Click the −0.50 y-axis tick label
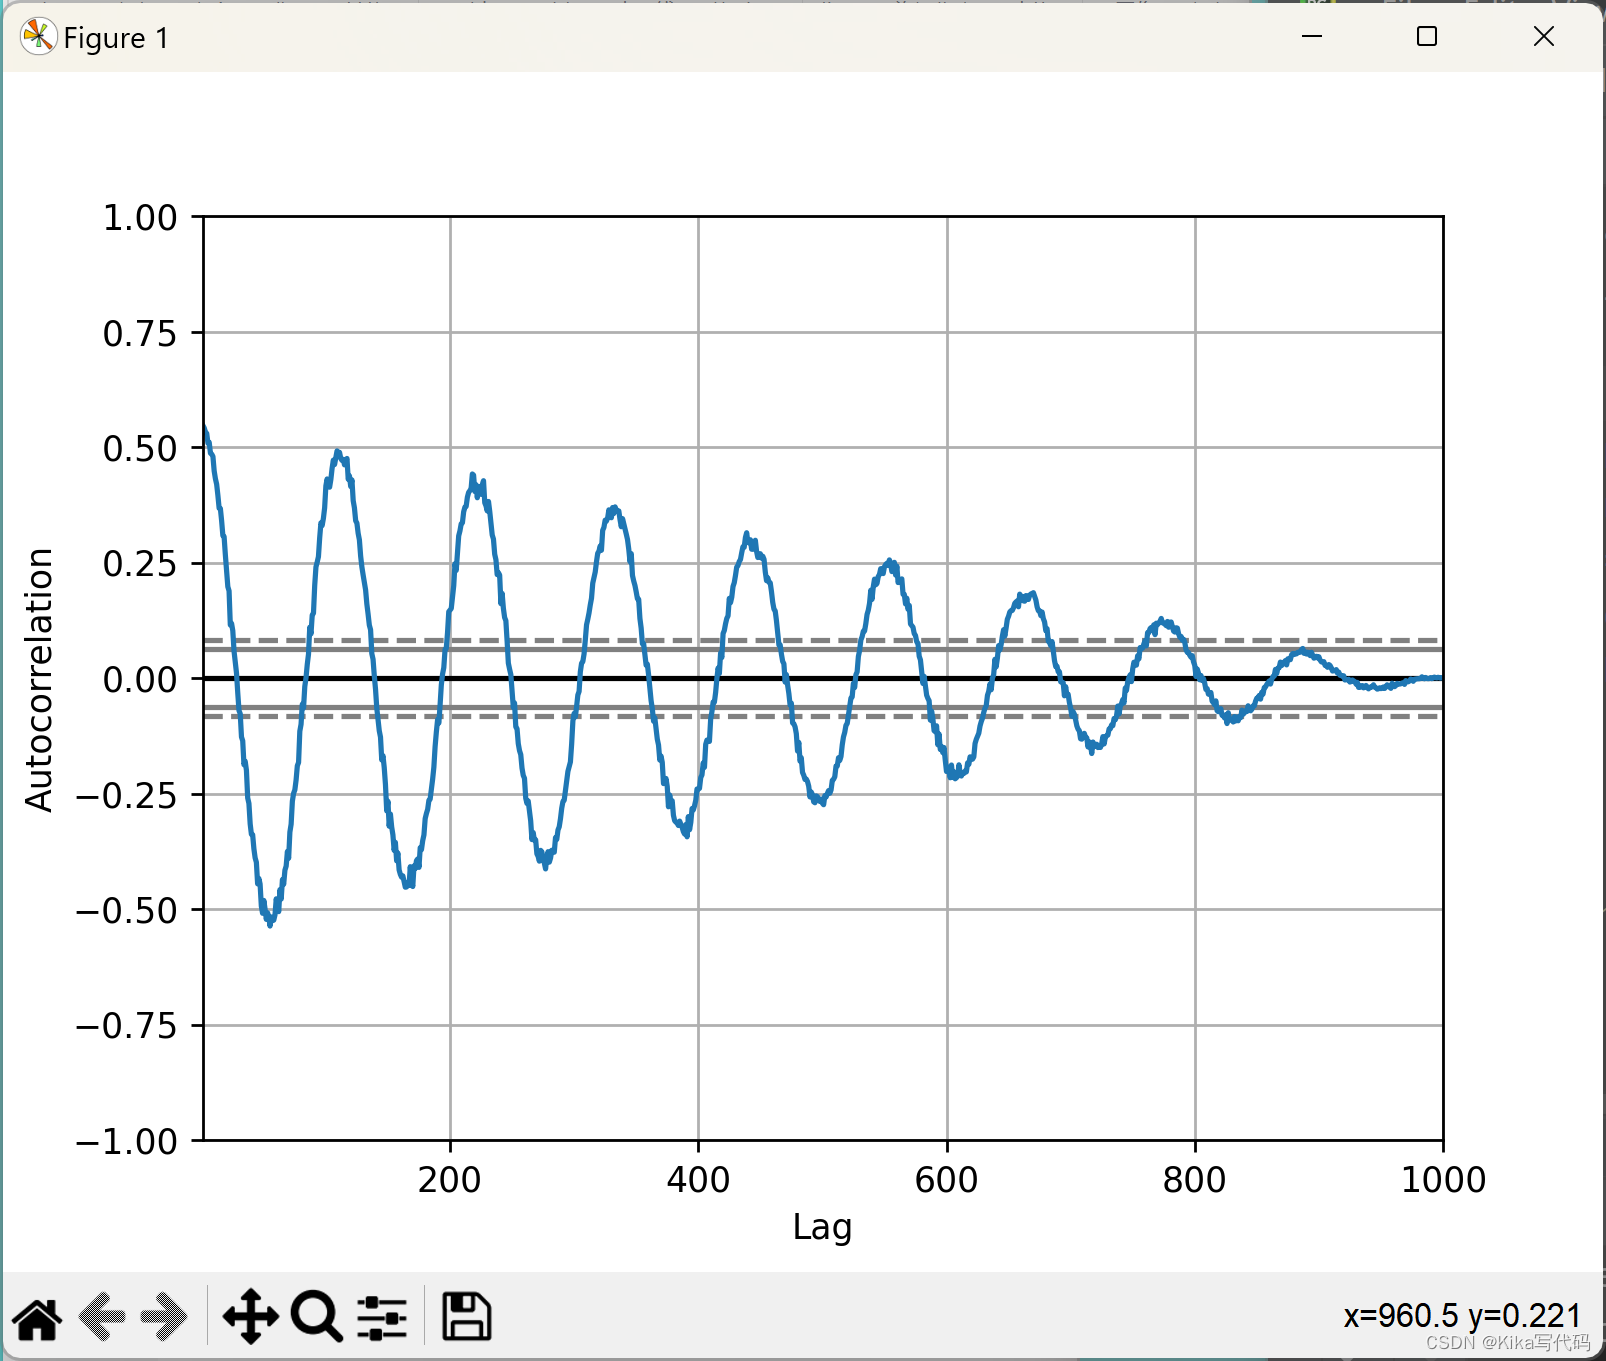 pyautogui.click(x=127, y=910)
